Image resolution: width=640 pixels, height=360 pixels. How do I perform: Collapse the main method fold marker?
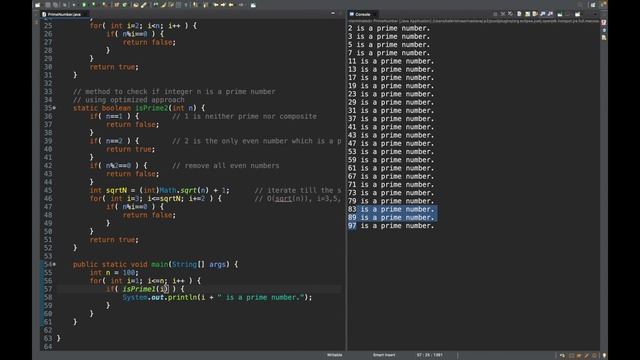click(x=54, y=264)
